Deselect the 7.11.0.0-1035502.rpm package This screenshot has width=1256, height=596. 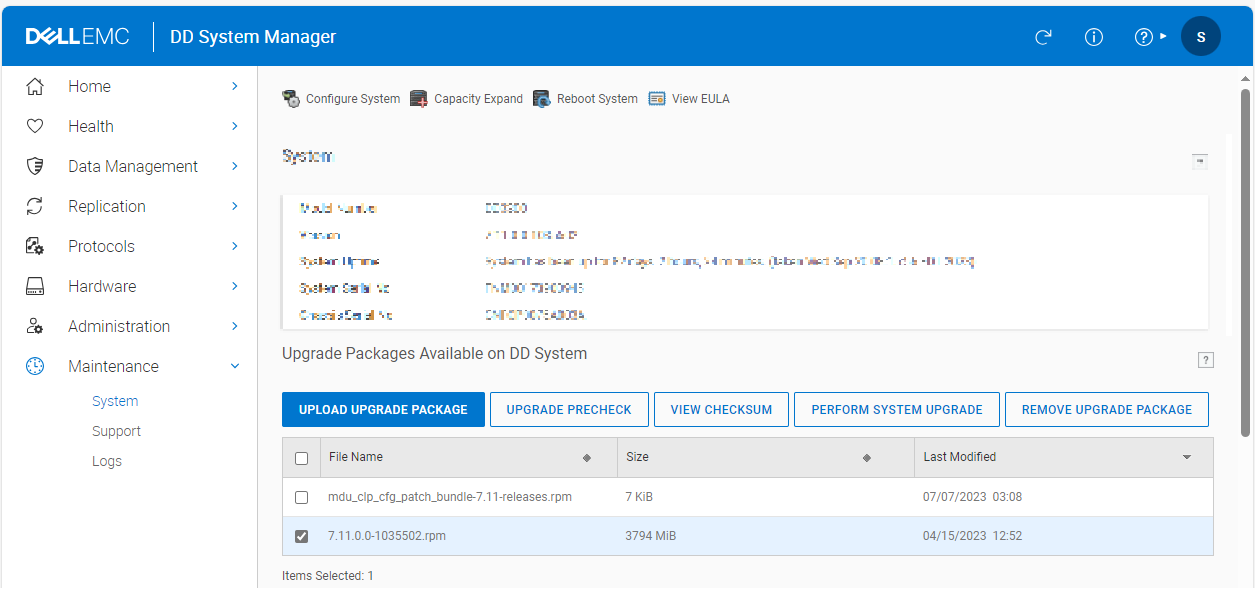(x=301, y=536)
